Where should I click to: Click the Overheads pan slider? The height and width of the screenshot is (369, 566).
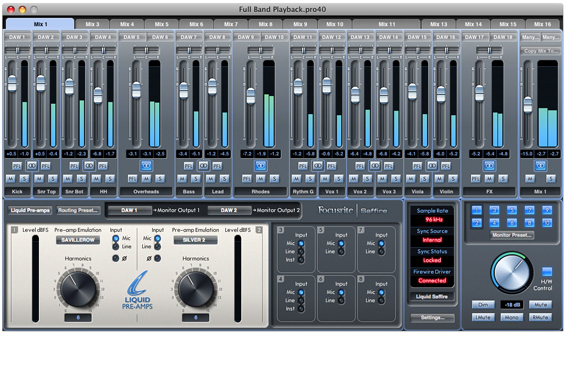pyautogui.click(x=146, y=50)
